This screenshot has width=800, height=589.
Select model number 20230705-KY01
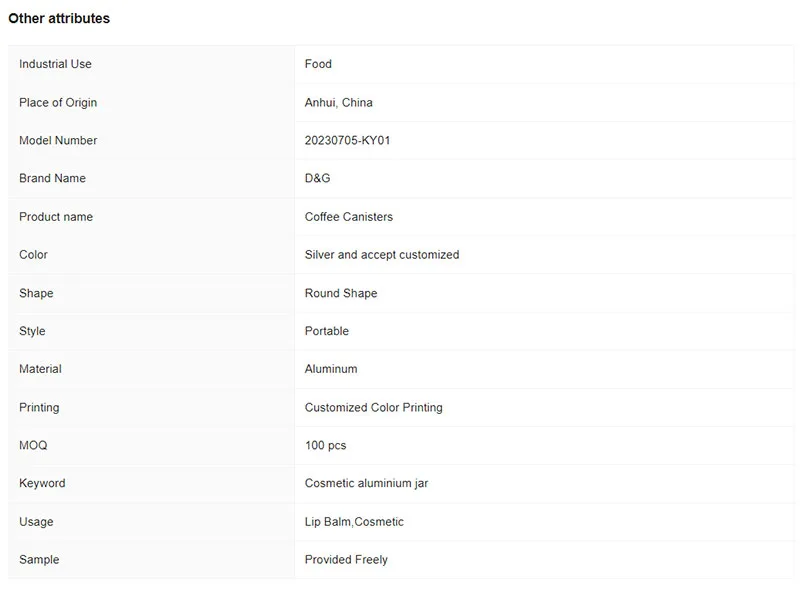347,140
